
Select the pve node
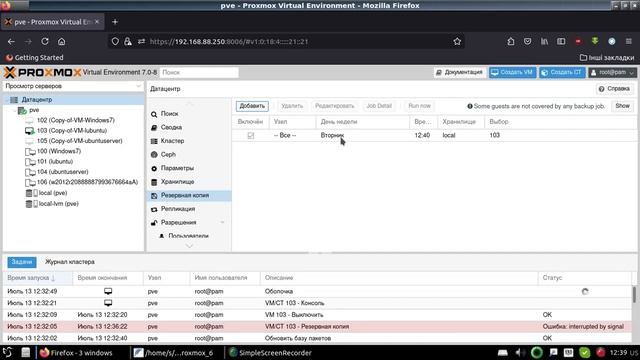[34, 110]
